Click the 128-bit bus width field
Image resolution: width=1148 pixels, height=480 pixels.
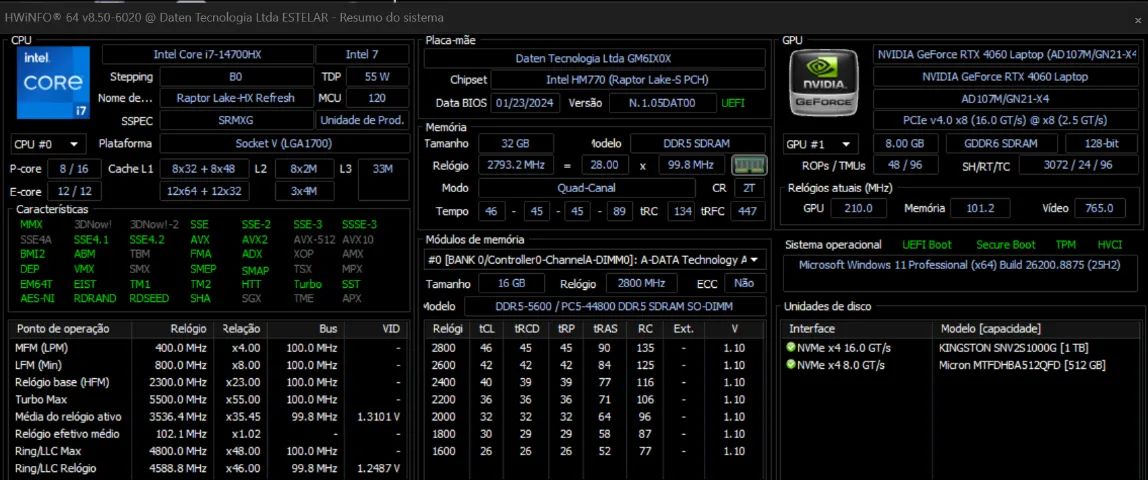click(1101, 144)
